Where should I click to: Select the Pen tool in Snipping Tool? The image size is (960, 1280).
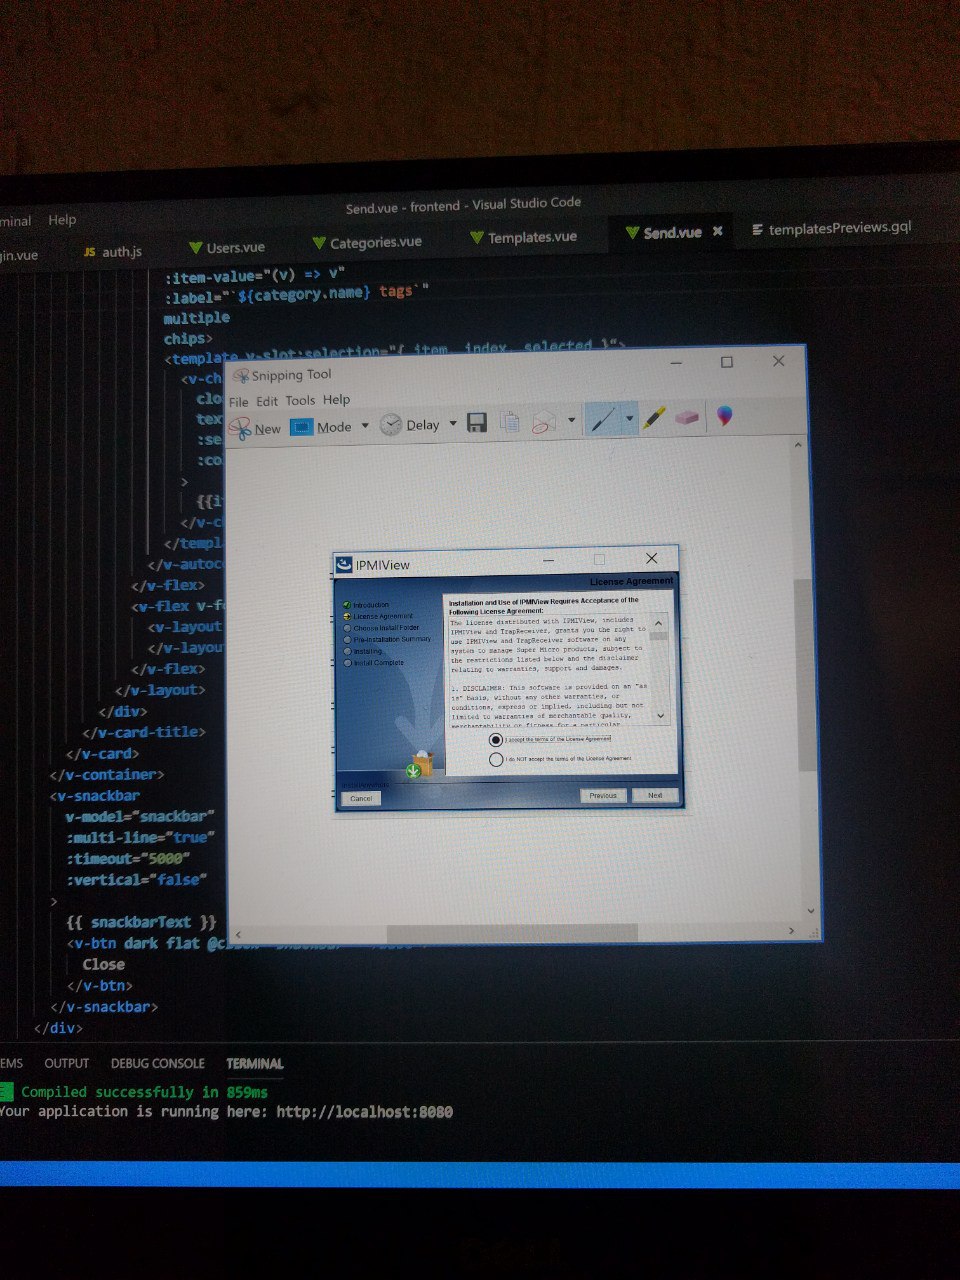(x=602, y=419)
